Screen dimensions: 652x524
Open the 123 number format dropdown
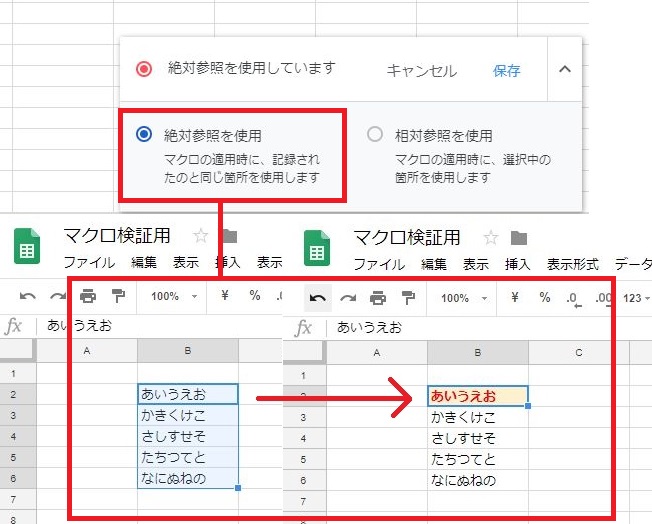[x=636, y=298]
